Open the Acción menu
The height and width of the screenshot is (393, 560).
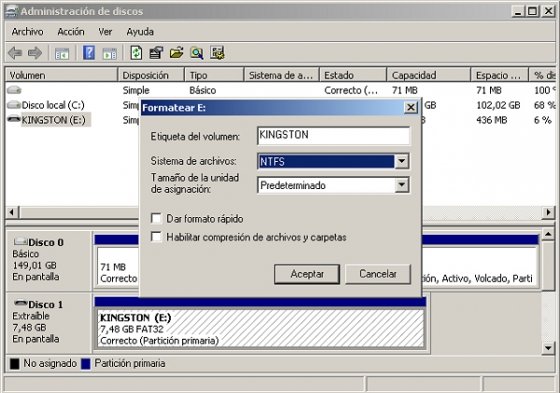[x=71, y=32]
